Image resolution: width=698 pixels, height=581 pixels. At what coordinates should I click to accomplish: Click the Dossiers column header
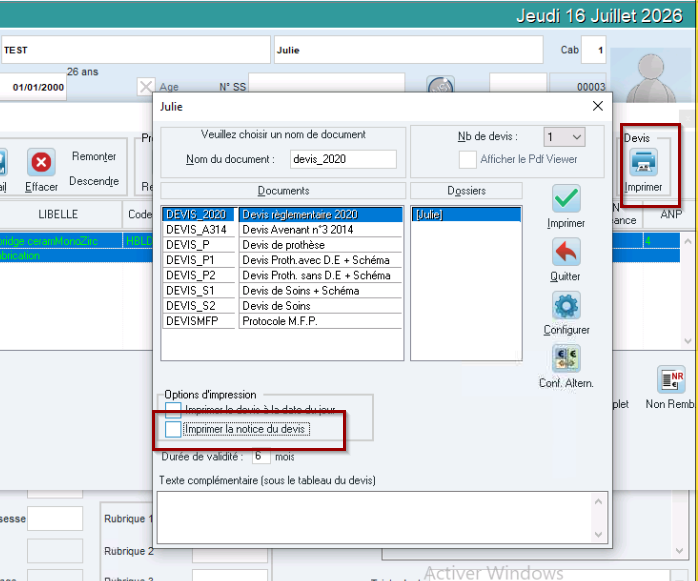(466, 191)
